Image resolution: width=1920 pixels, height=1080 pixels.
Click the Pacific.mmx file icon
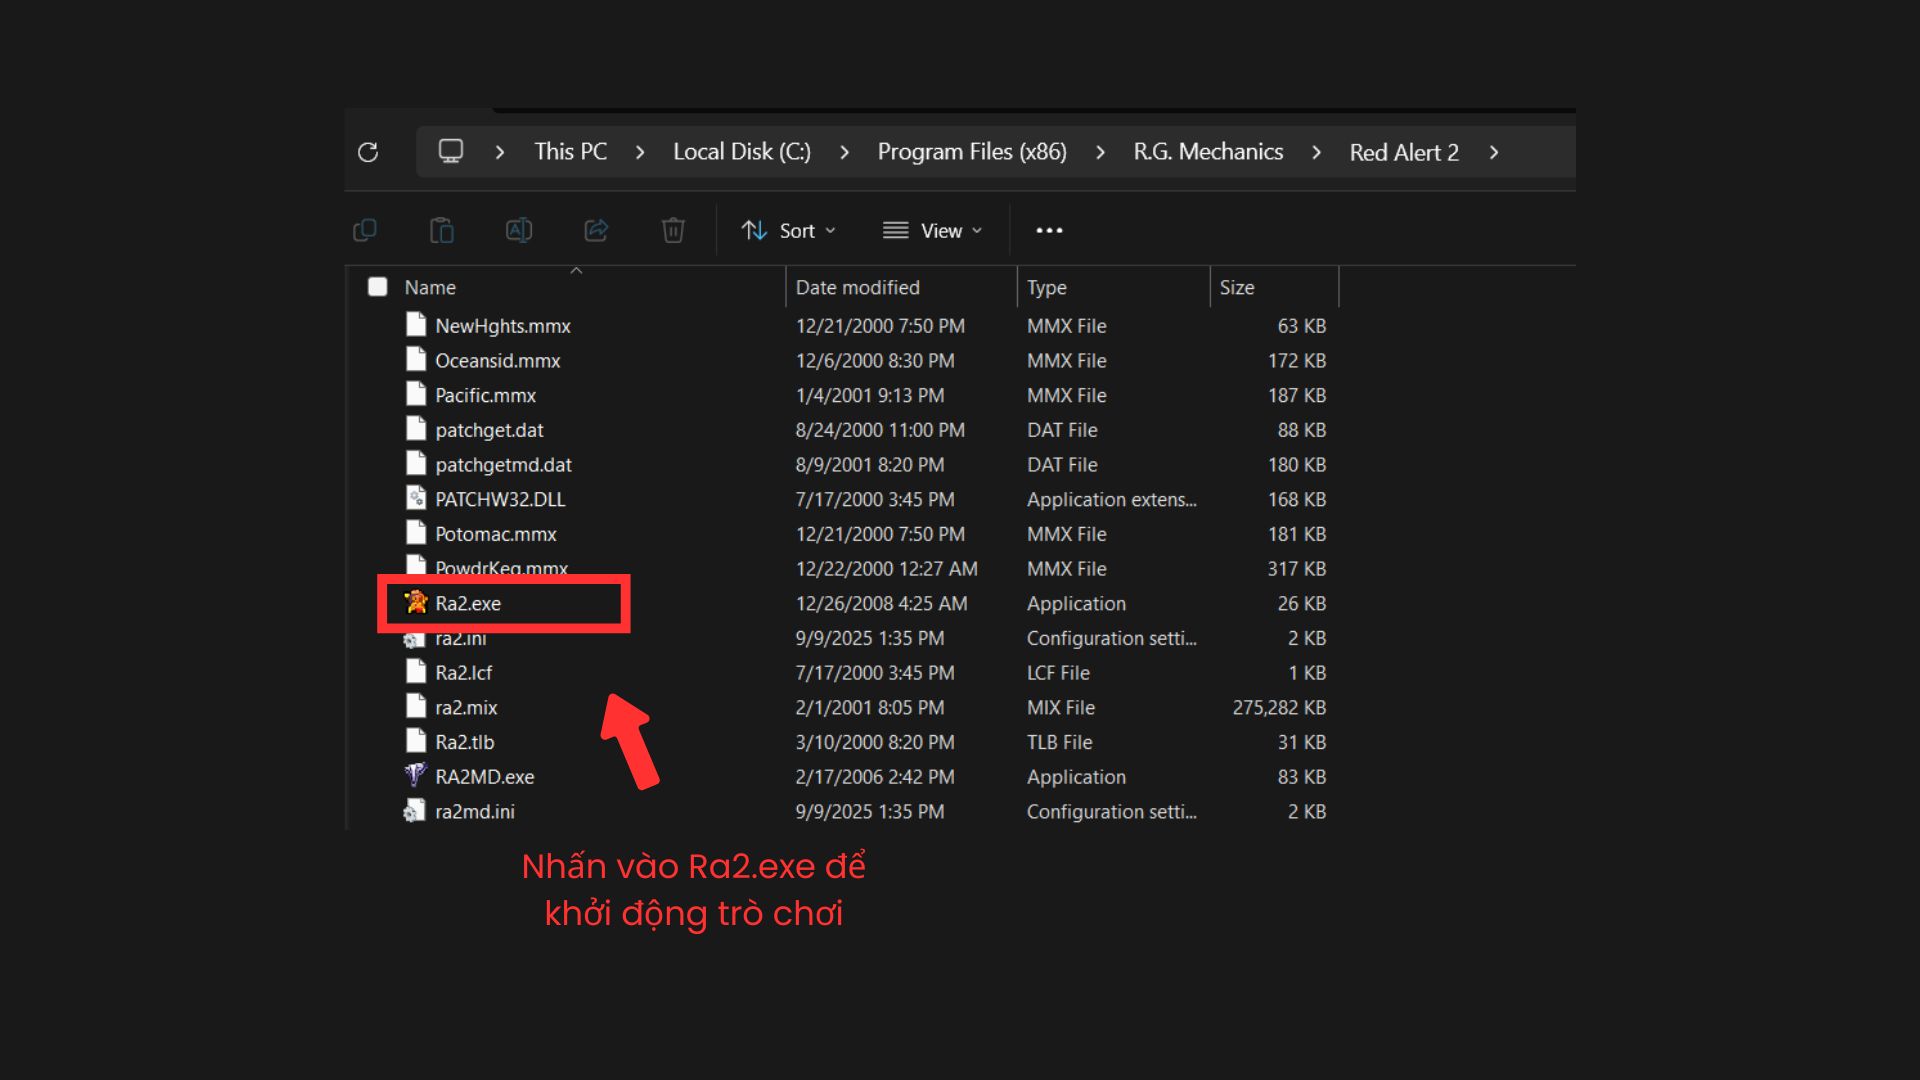[x=416, y=394]
